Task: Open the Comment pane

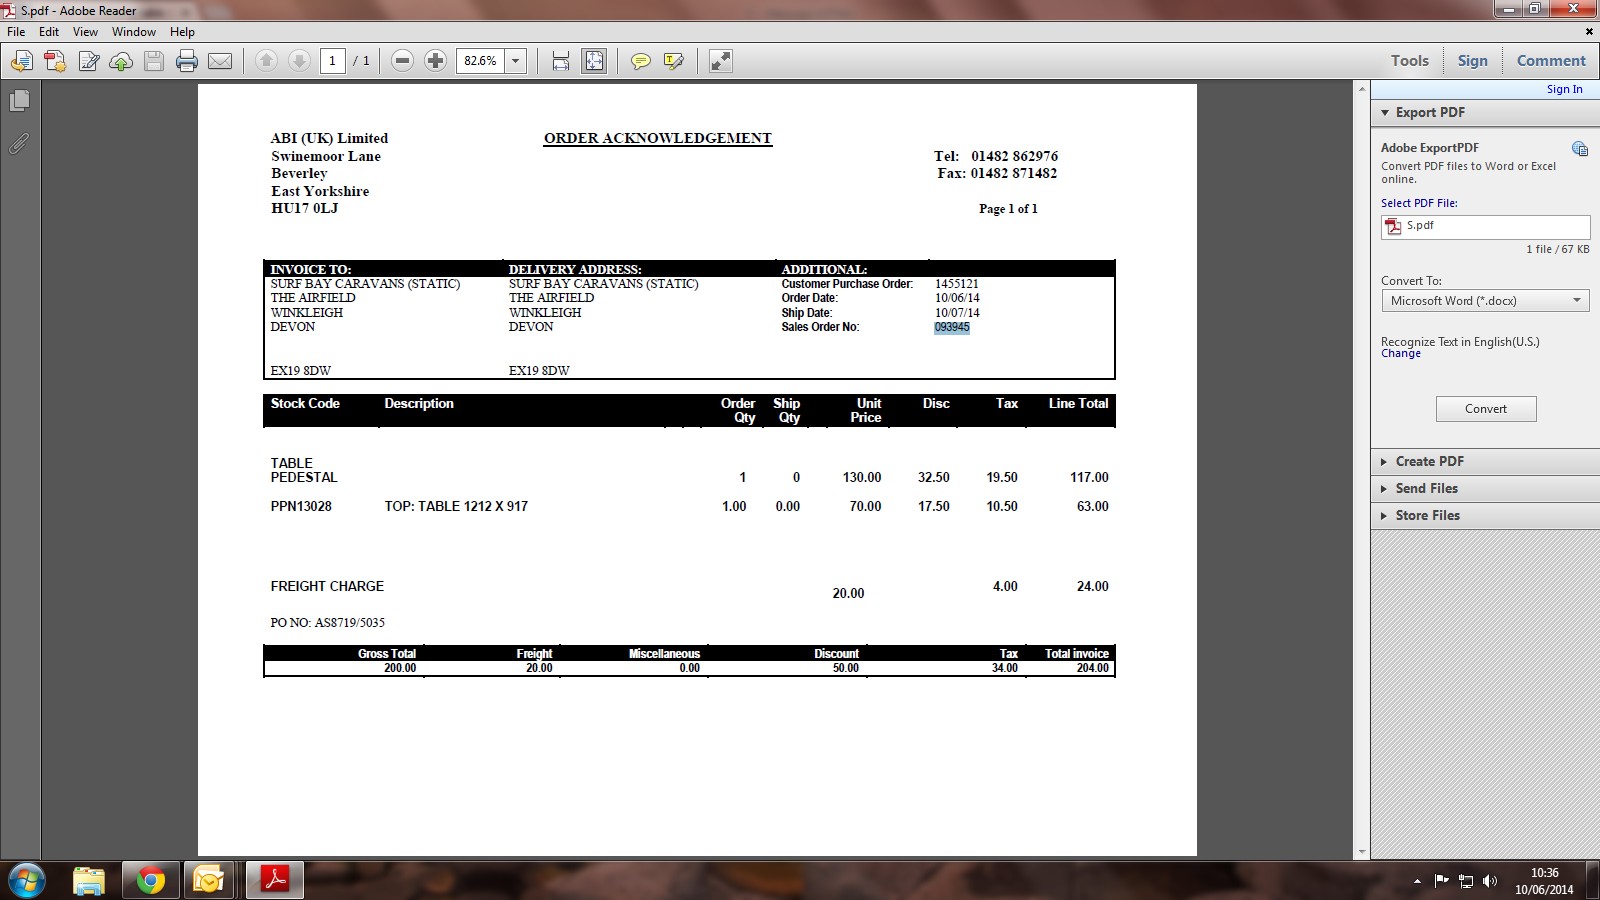Action: click(1551, 61)
